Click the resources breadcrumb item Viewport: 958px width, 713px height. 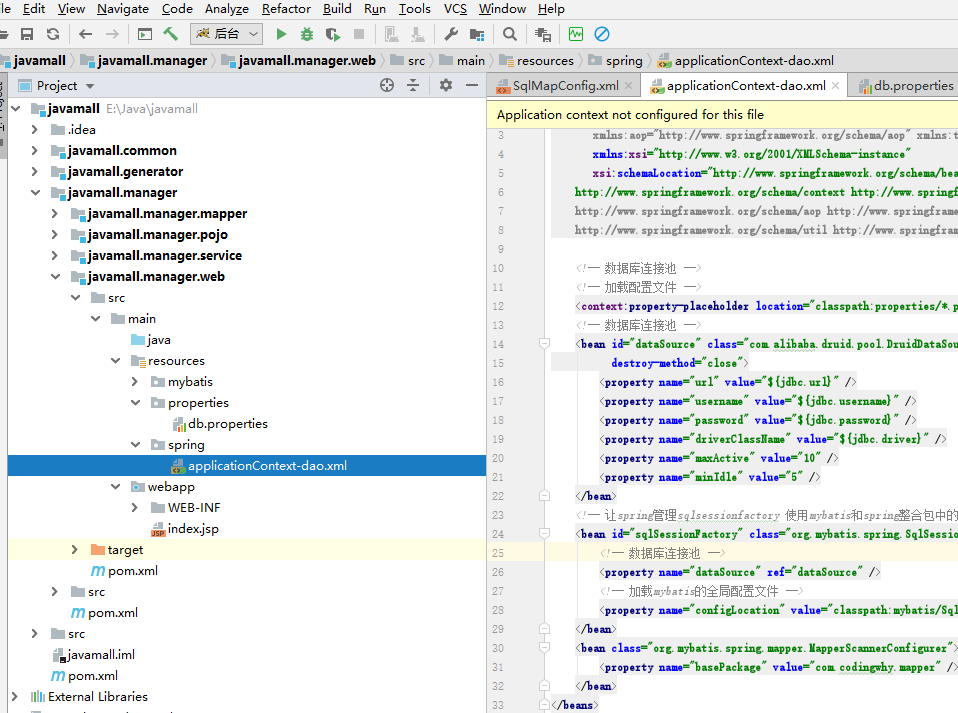click(x=545, y=61)
